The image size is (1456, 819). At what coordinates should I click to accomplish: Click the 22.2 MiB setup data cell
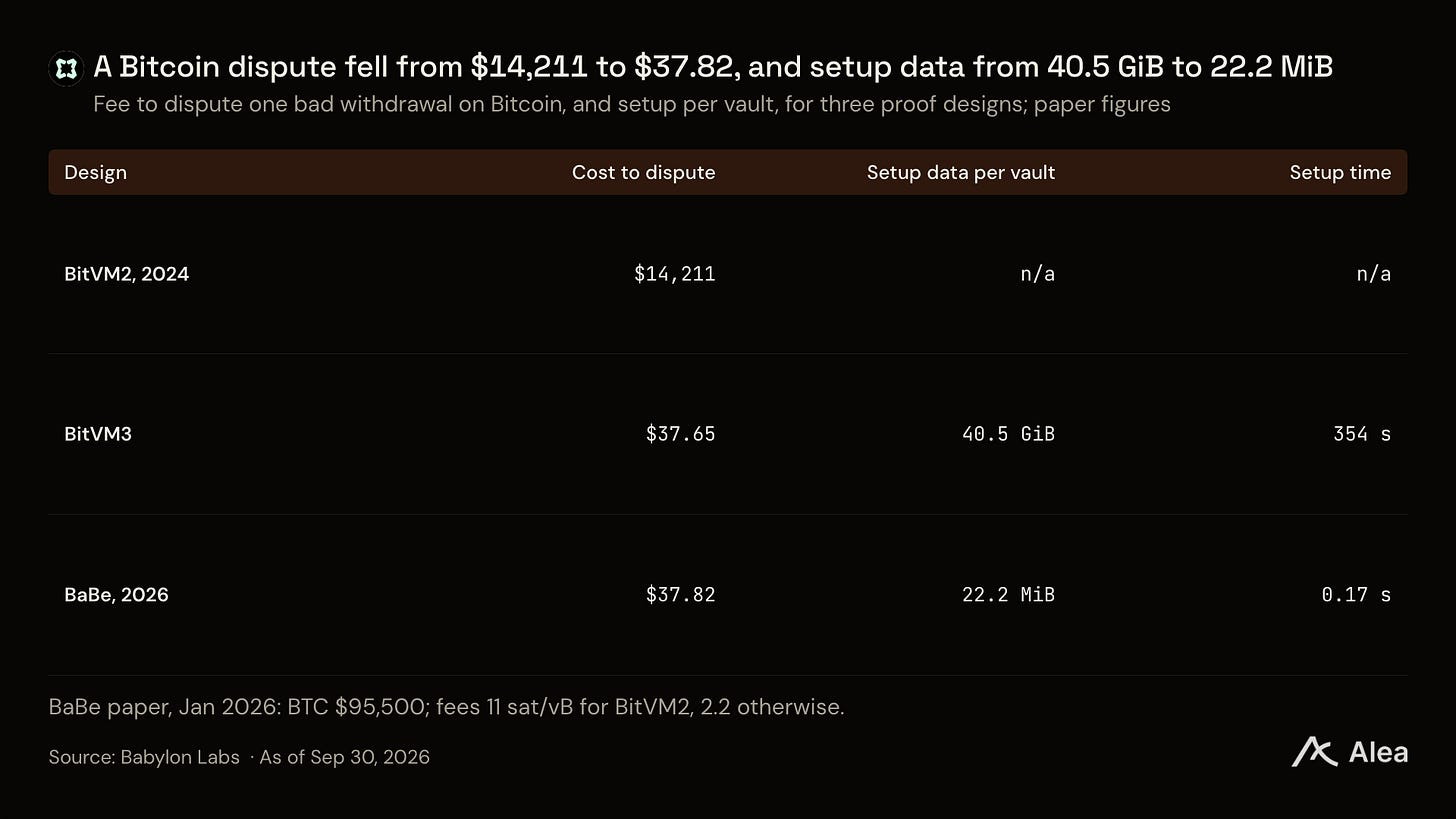click(x=1008, y=595)
